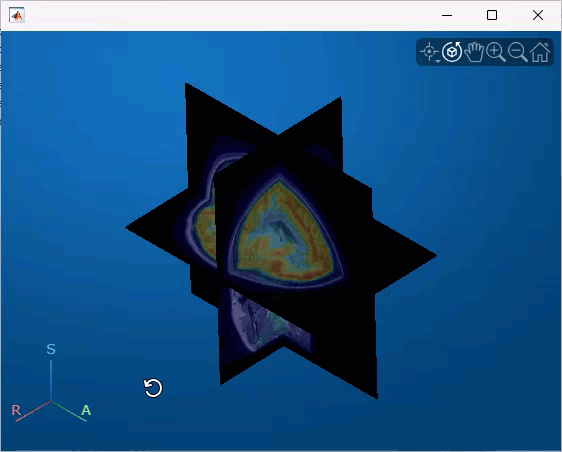Click the A axis label on the orientation indicator

pos(86,410)
